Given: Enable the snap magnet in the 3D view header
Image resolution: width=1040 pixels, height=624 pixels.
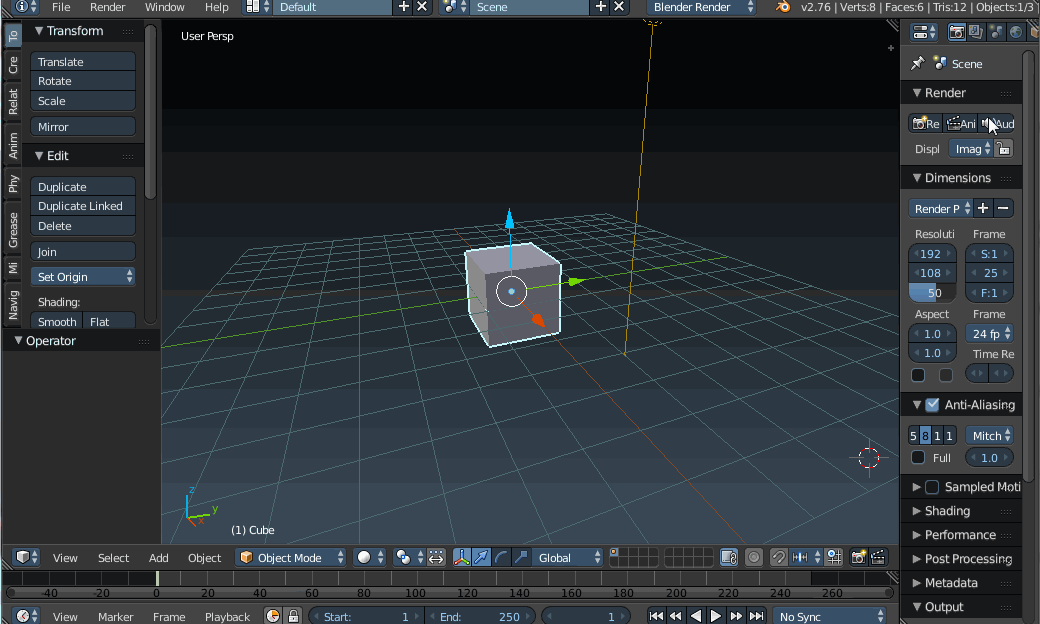Looking at the screenshot, I should click(x=779, y=557).
